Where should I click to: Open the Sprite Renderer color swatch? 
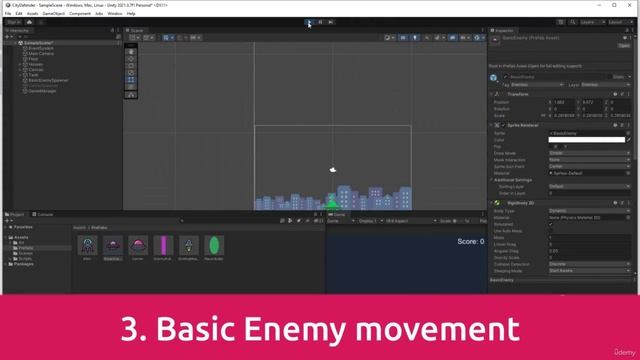coord(586,140)
